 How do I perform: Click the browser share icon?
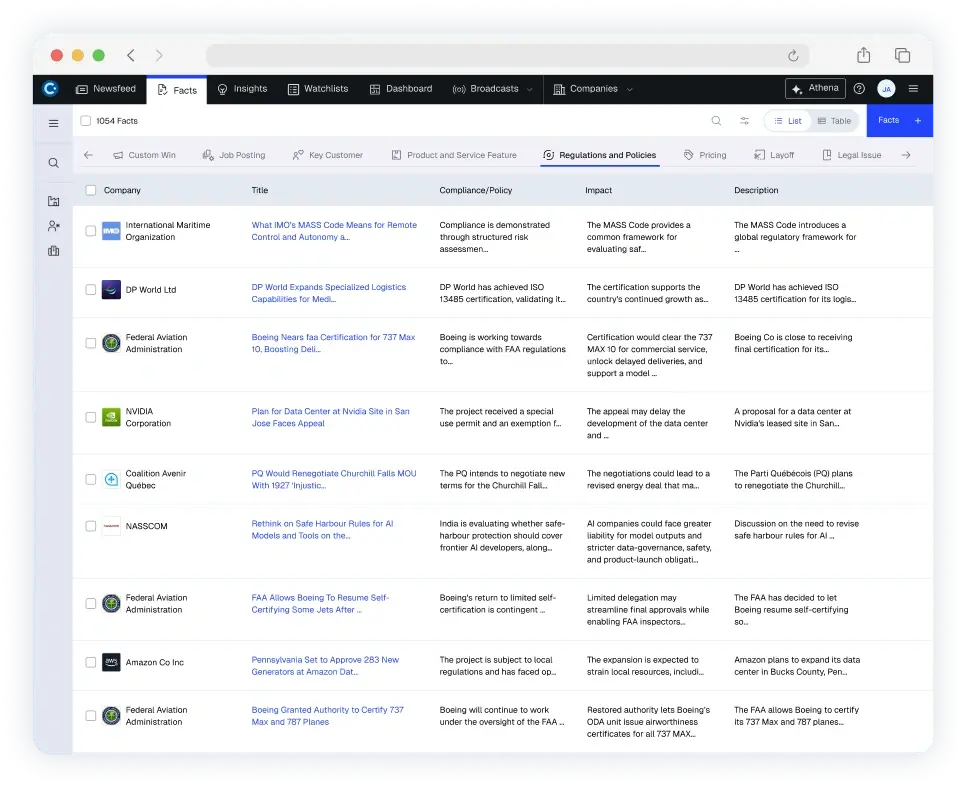point(863,55)
